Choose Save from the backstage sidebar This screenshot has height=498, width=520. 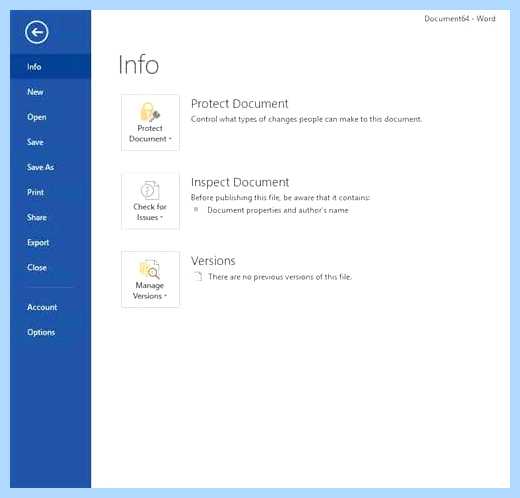(x=50, y=142)
